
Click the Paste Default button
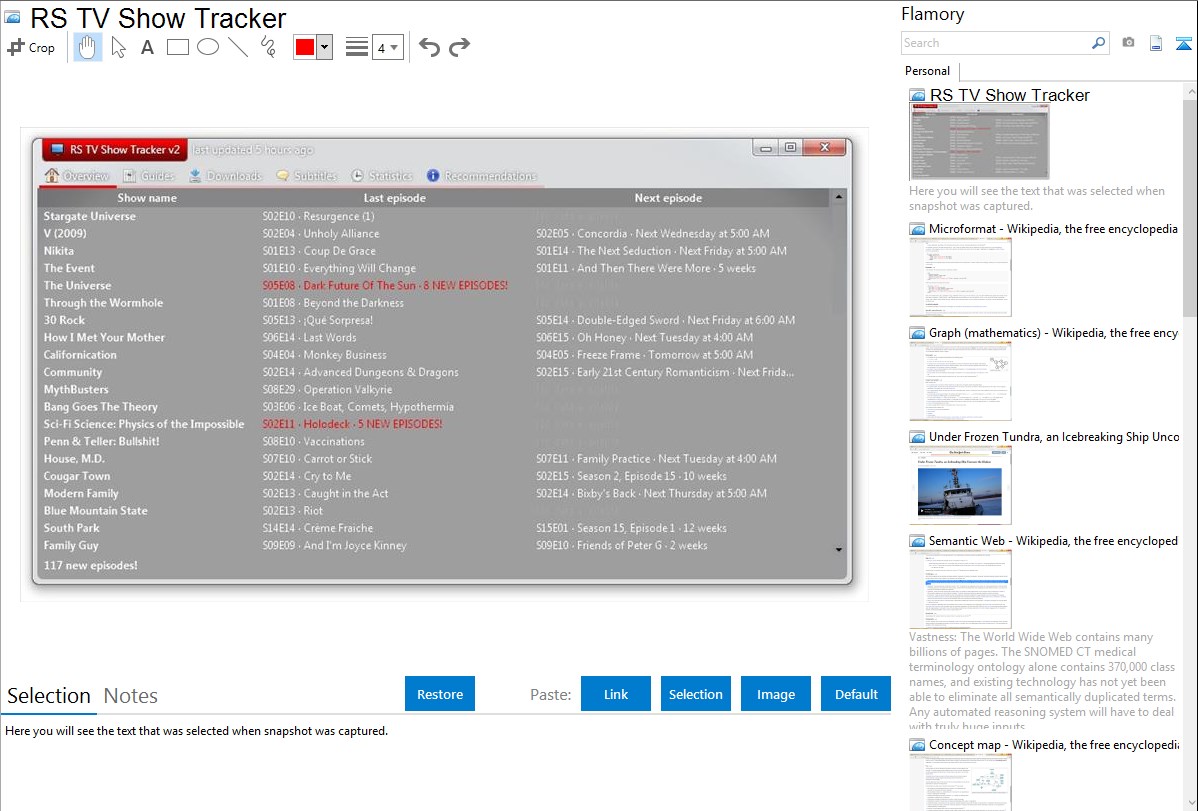(x=856, y=694)
